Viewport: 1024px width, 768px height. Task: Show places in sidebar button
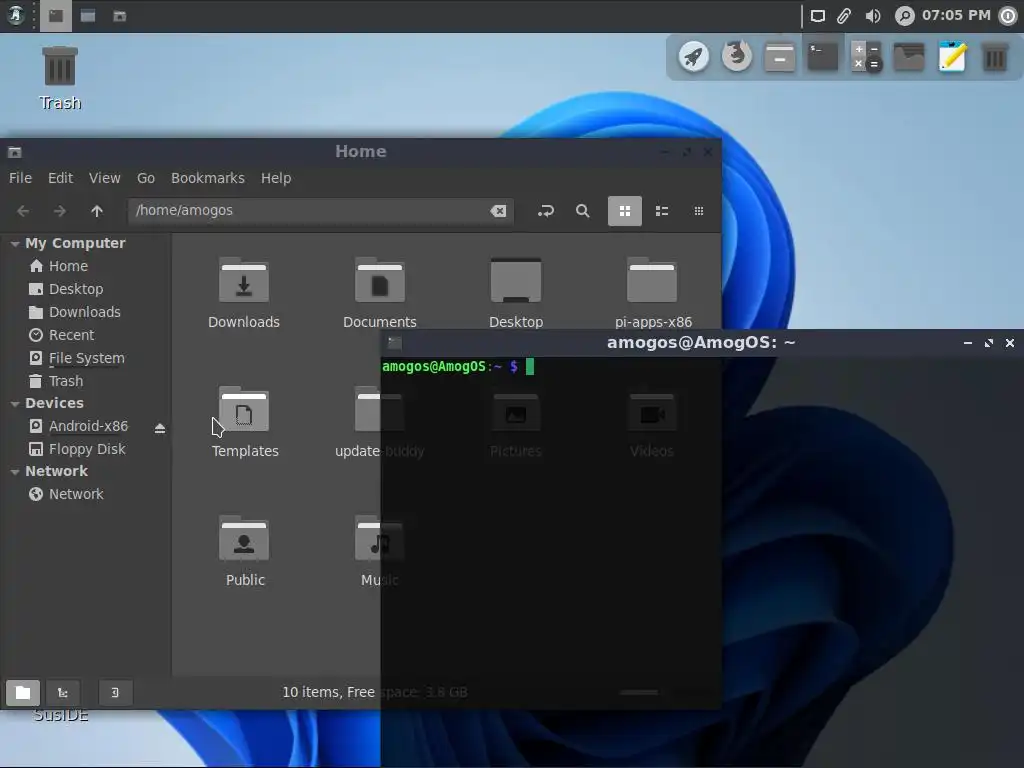[x=23, y=693]
